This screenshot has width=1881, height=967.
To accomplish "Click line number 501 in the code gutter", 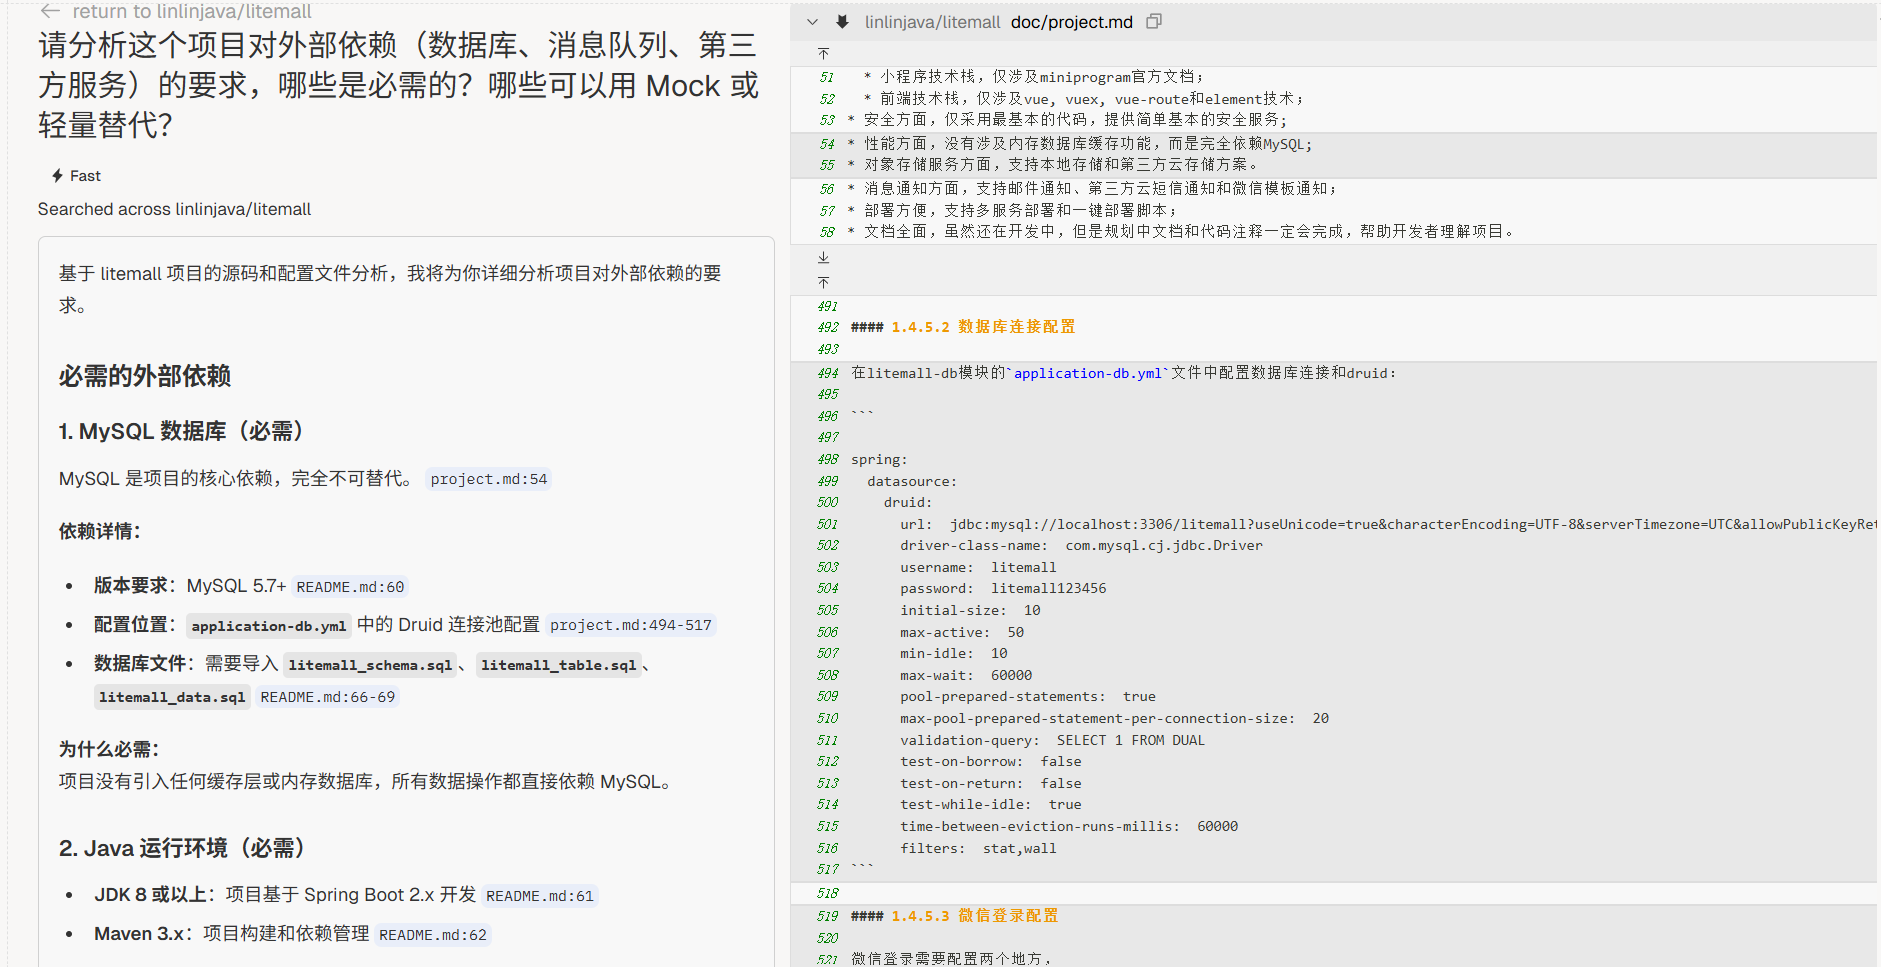I will [827, 524].
